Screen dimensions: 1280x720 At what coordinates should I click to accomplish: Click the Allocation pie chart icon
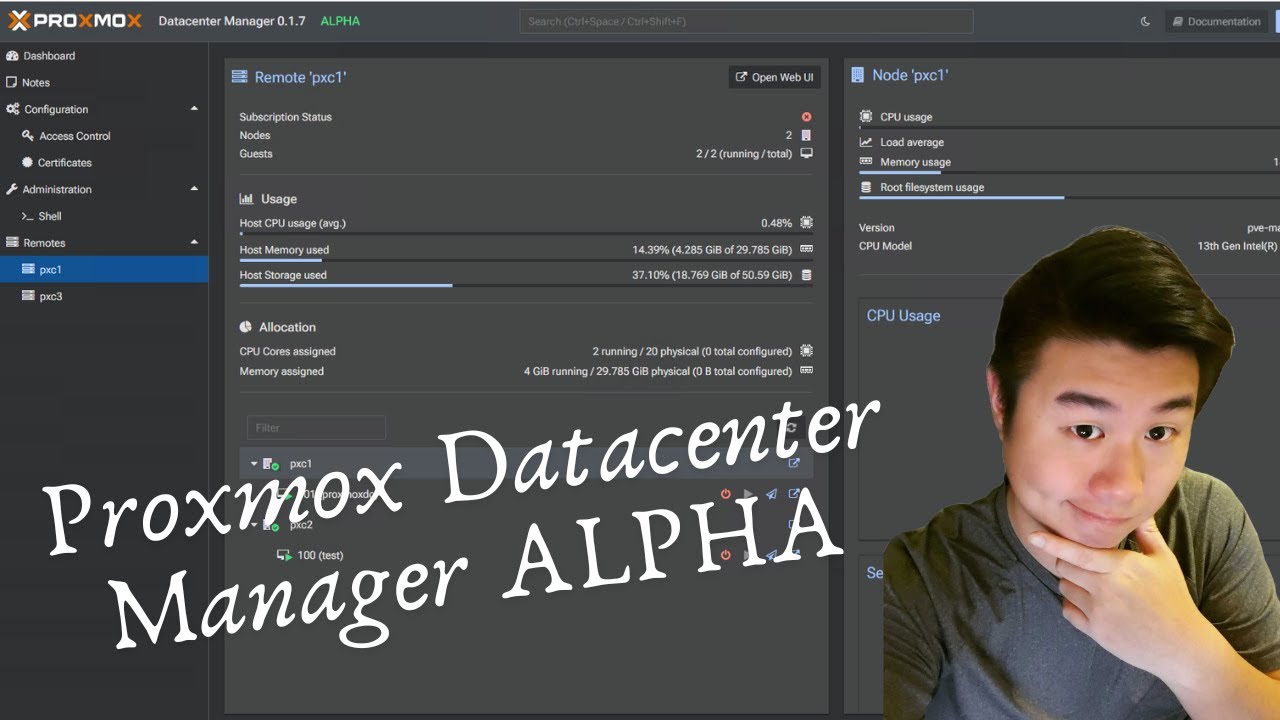click(x=246, y=327)
